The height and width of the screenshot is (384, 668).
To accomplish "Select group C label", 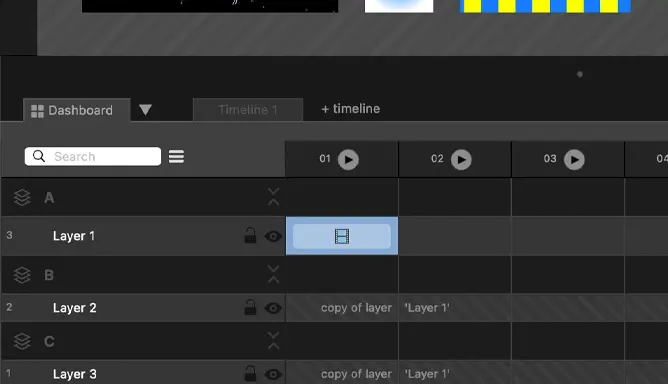I will [49, 341].
